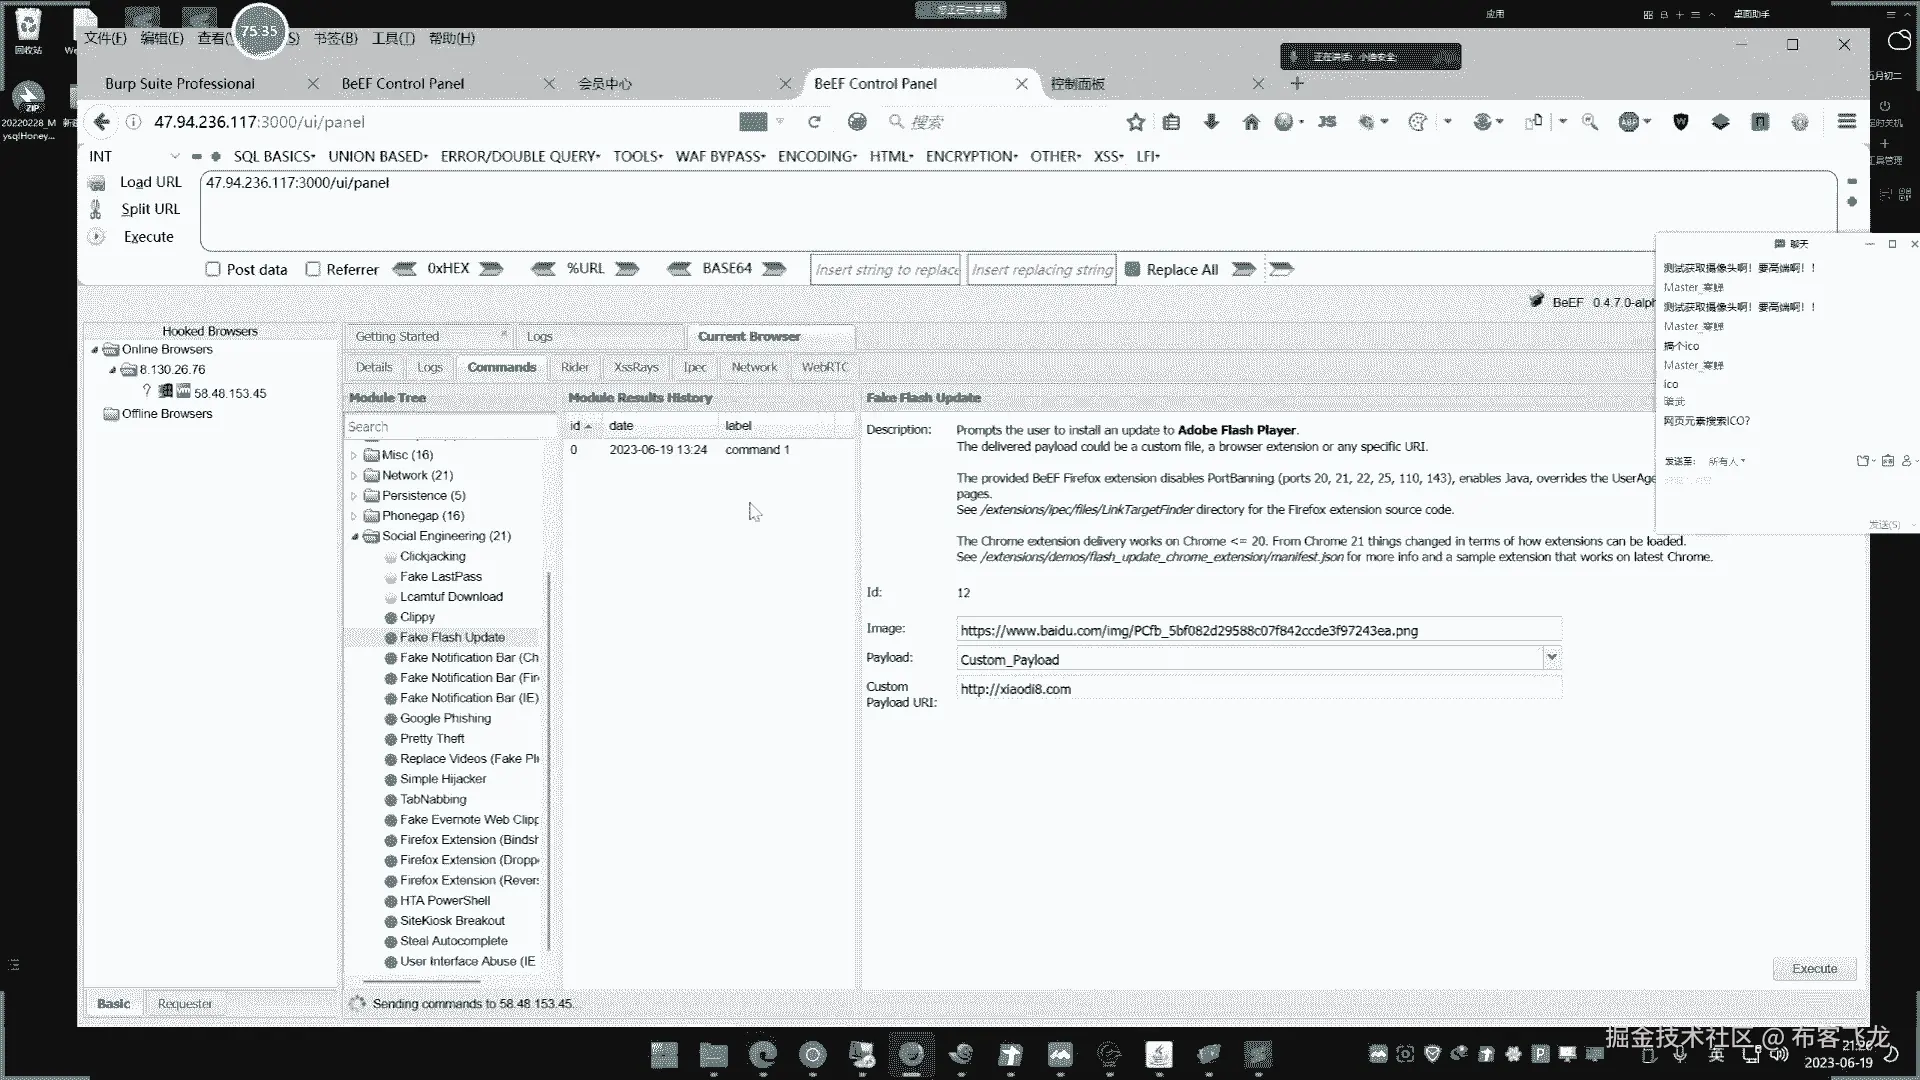Toggle the Replace All checkbox
This screenshot has width=1920, height=1080.
click(x=1133, y=269)
